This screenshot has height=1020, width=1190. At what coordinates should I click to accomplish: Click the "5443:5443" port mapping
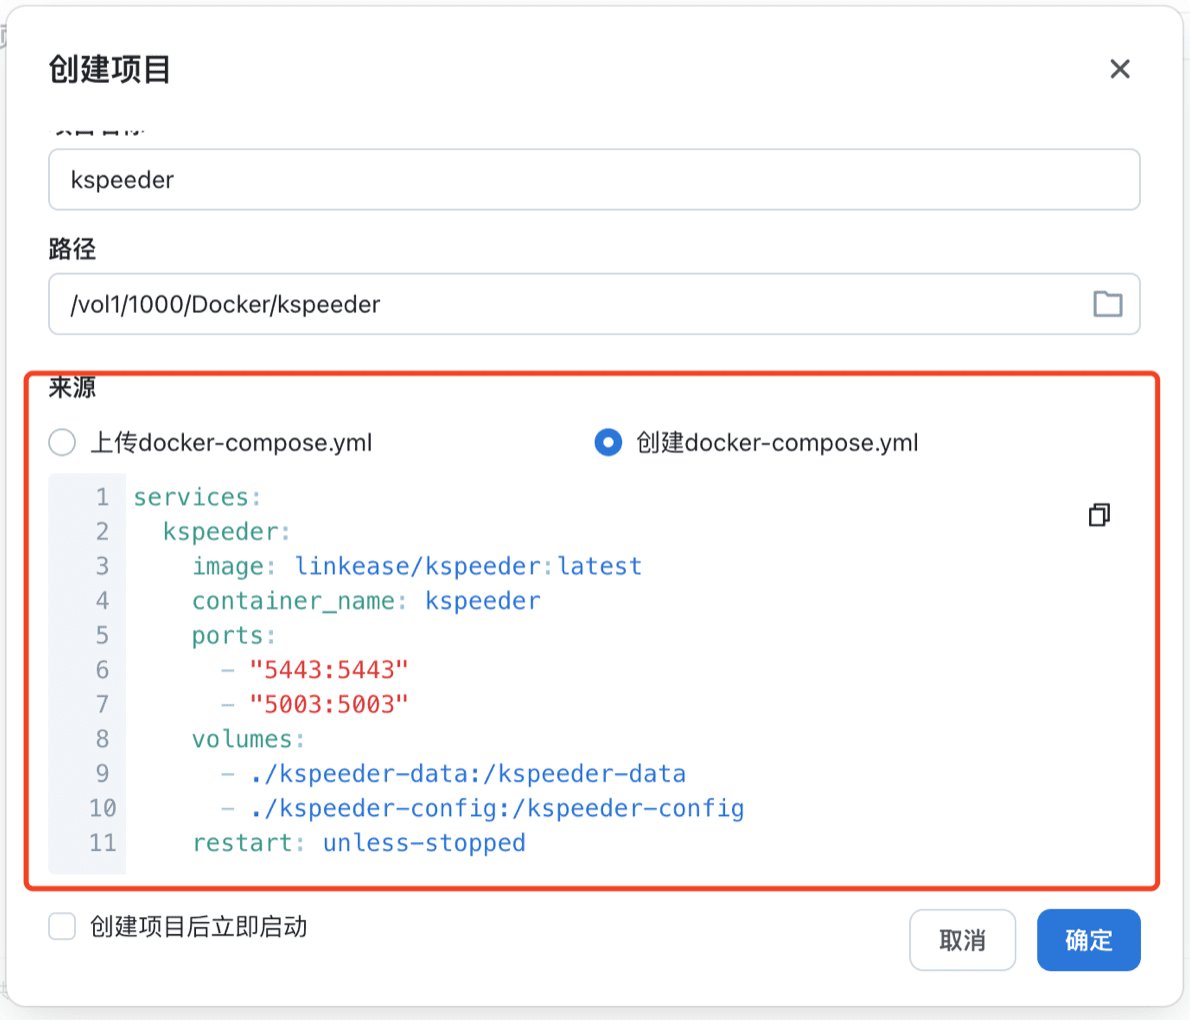pyautogui.click(x=329, y=670)
